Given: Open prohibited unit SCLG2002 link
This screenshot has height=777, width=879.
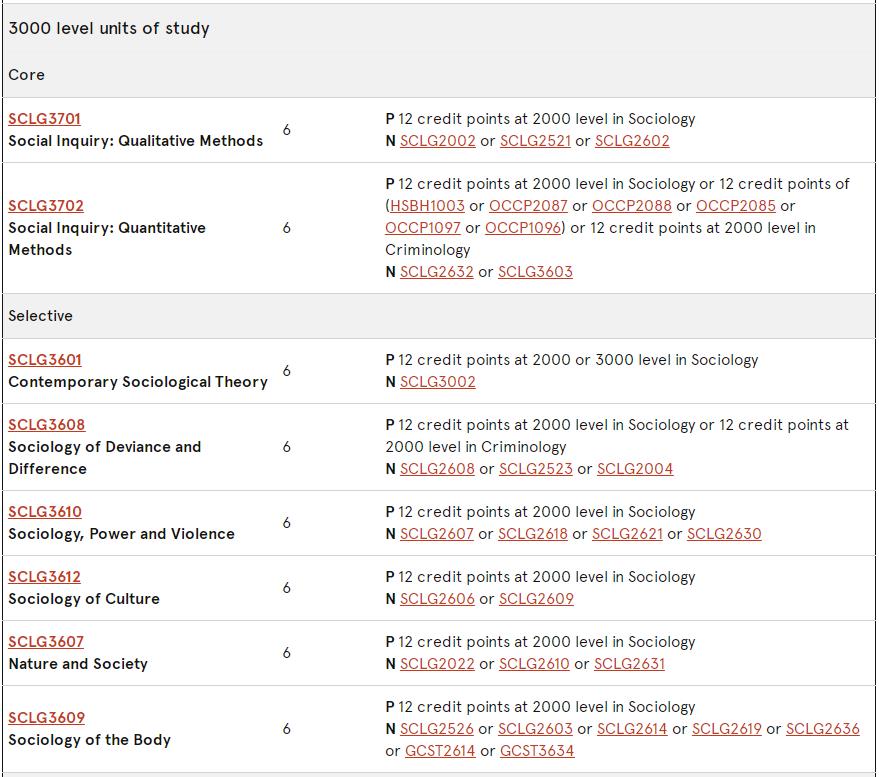Looking at the screenshot, I should 438,141.
